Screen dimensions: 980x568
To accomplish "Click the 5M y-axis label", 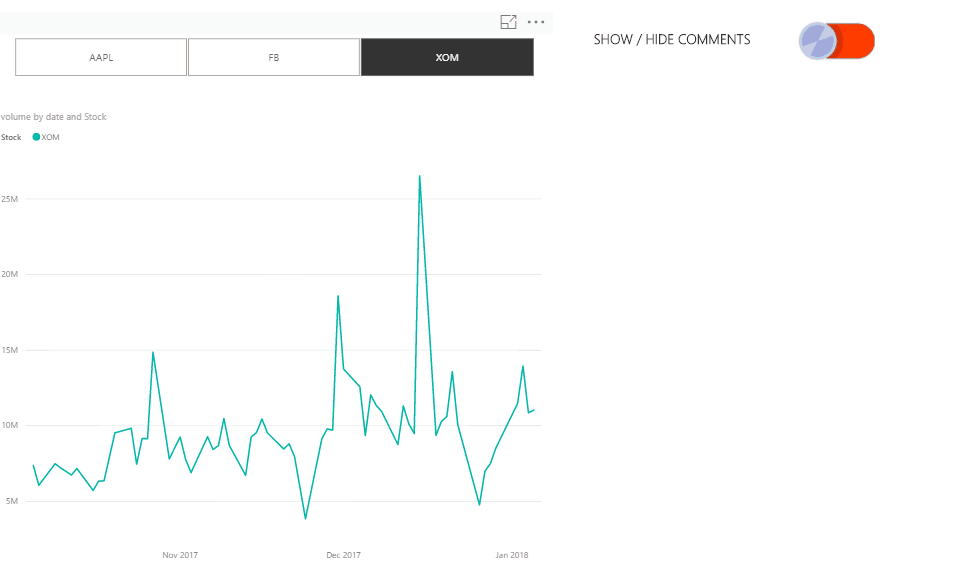I will click(12, 501).
